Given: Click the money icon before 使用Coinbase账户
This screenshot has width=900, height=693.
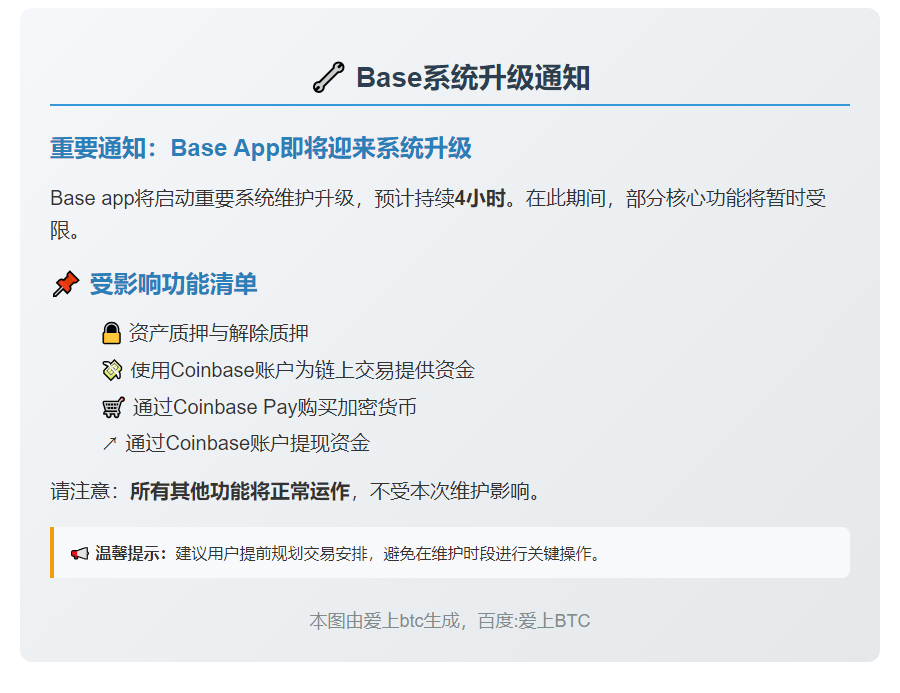Looking at the screenshot, I should click(x=112, y=370).
